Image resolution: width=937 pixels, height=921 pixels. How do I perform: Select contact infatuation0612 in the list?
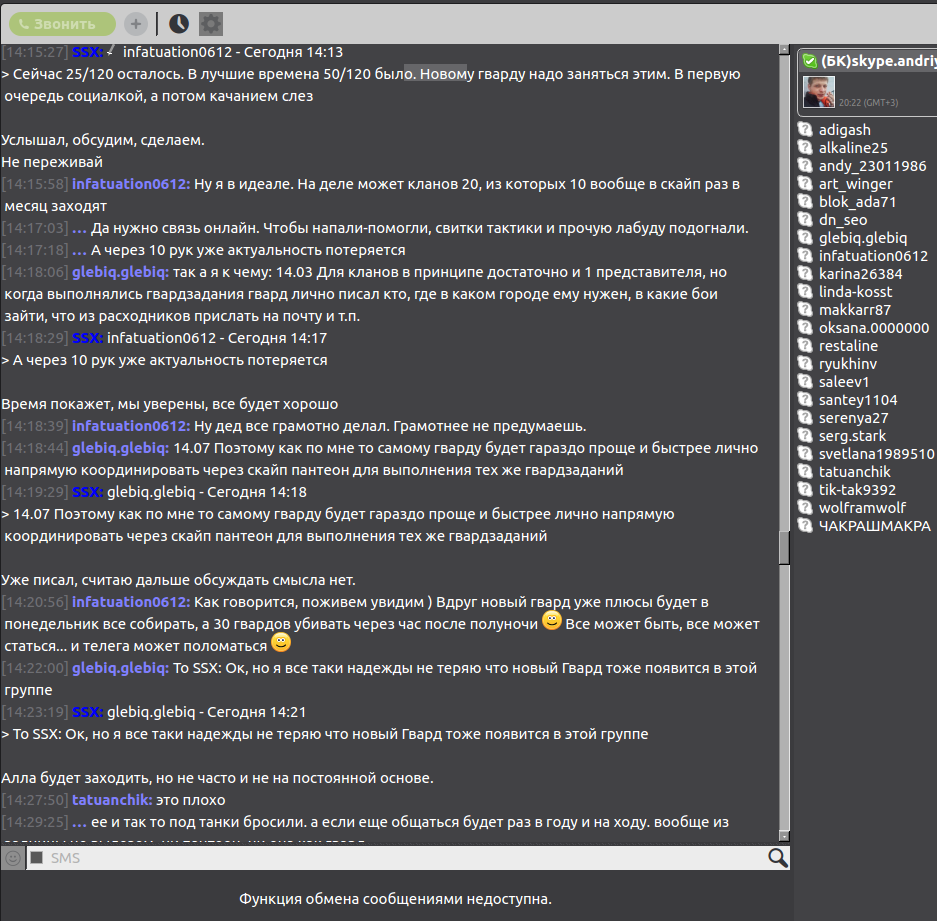point(873,256)
